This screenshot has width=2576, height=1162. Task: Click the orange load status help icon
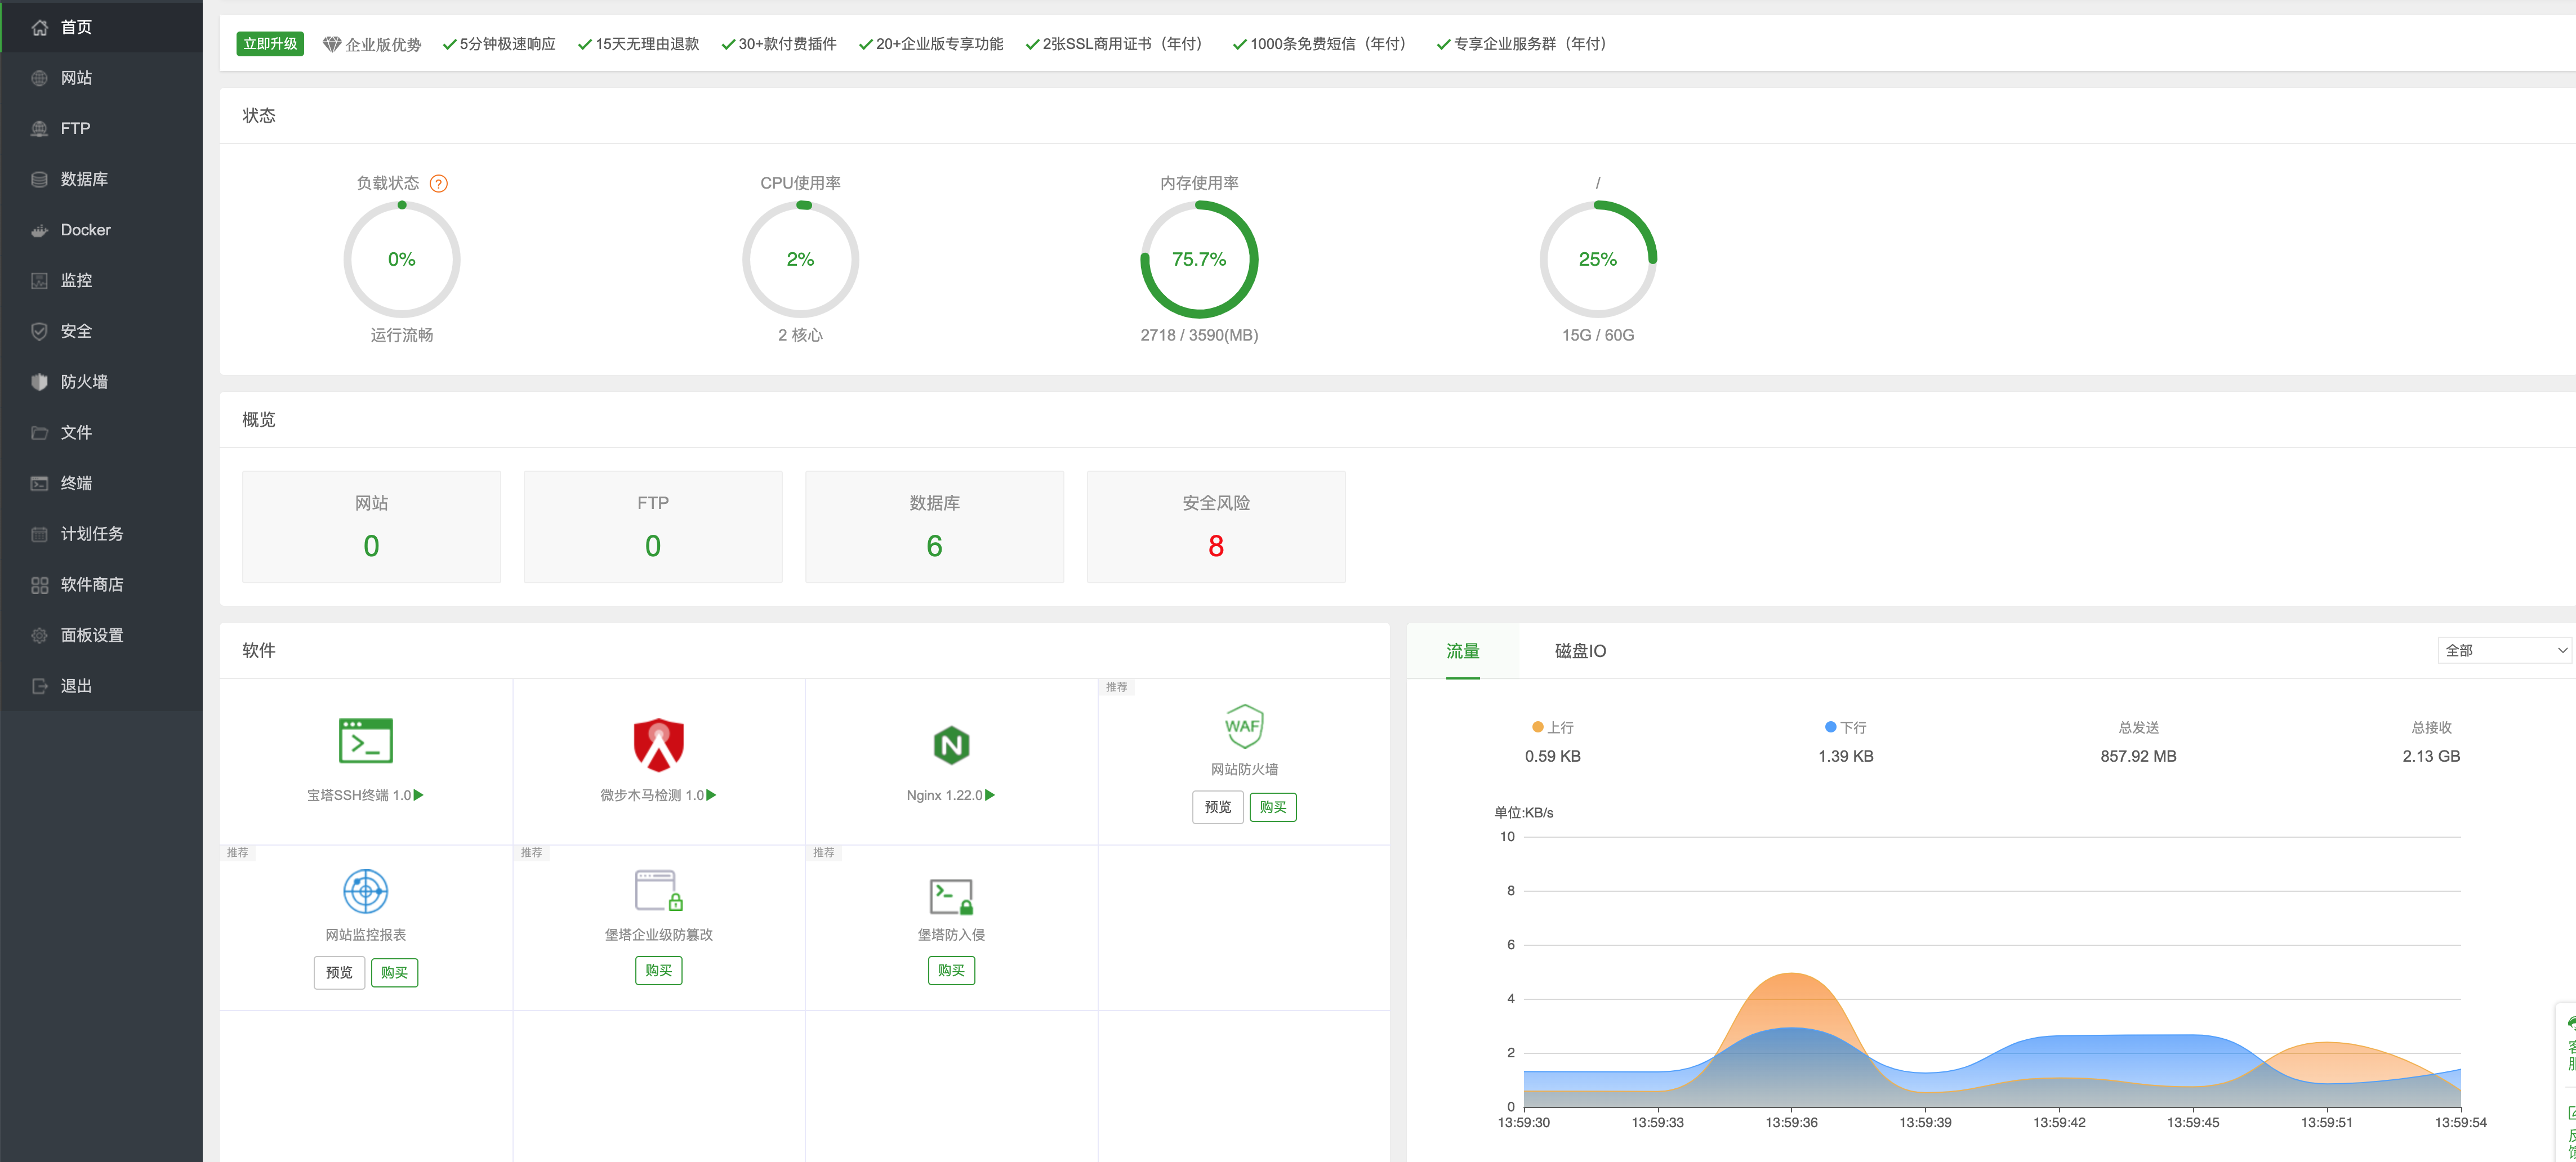(438, 183)
